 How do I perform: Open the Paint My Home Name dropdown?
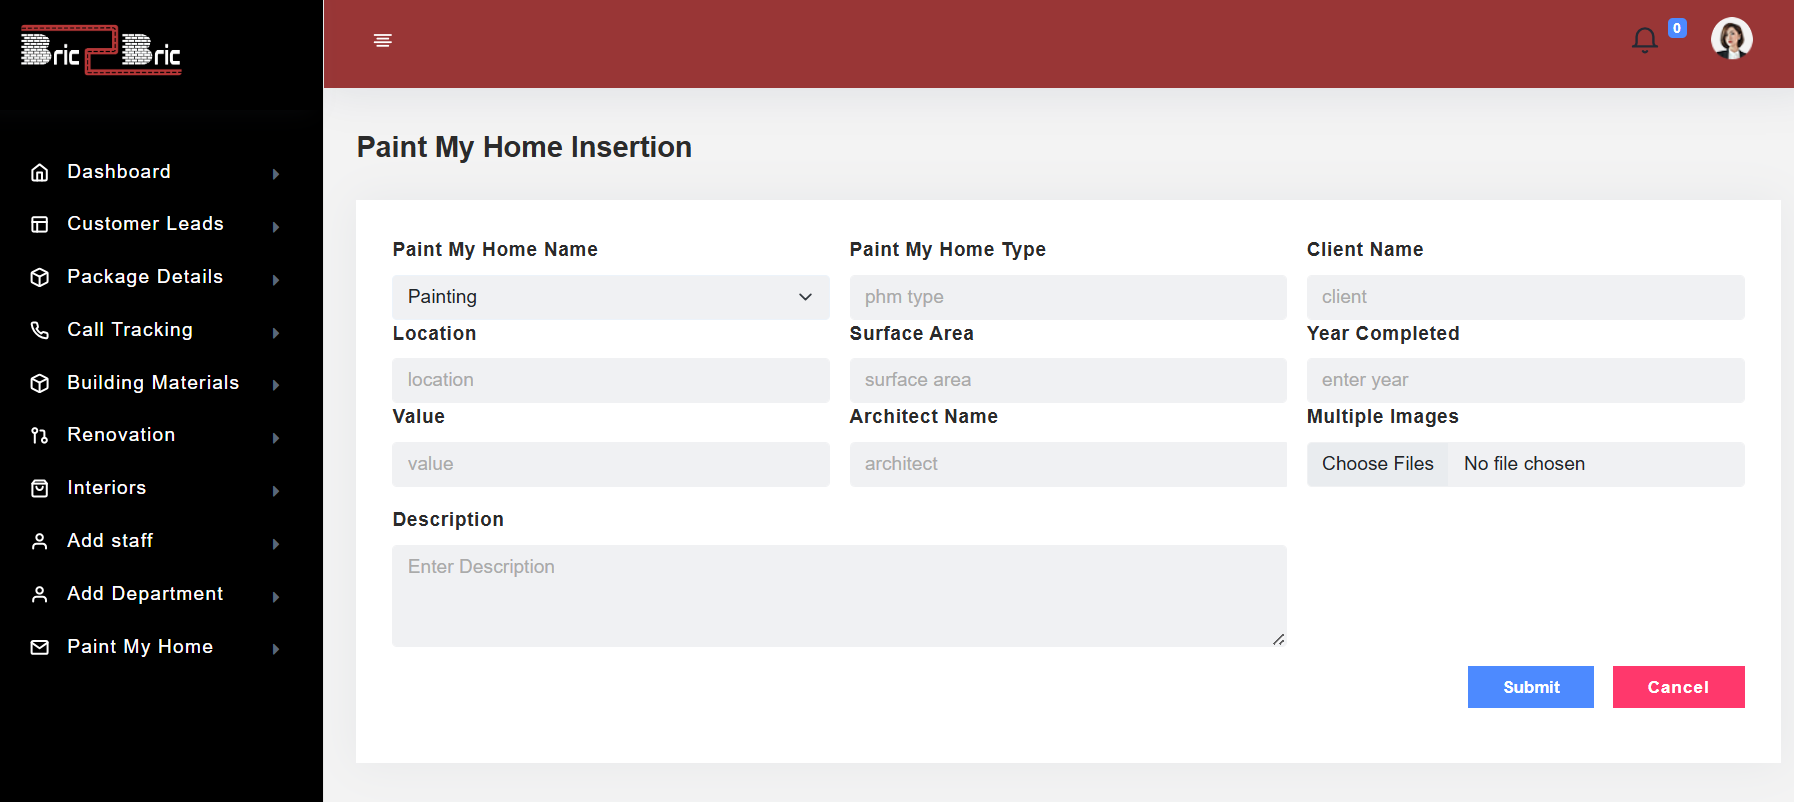[x=611, y=297]
